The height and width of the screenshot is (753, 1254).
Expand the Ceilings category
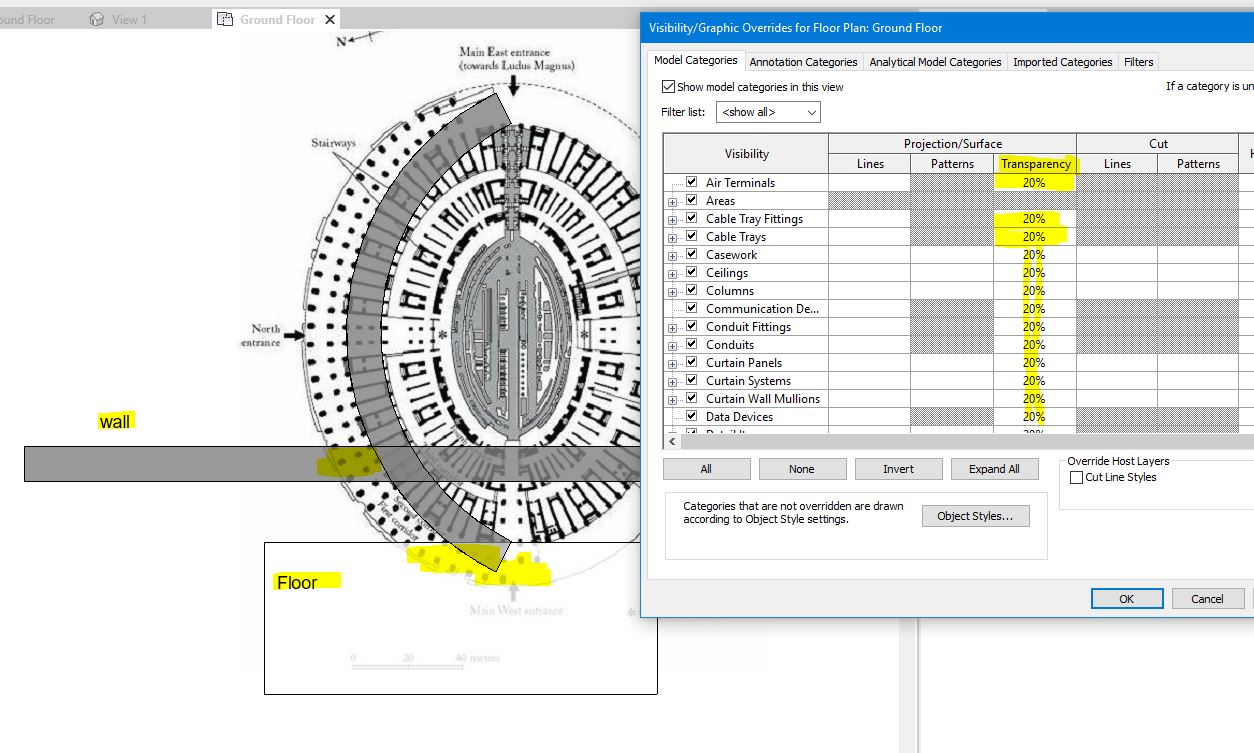click(673, 274)
